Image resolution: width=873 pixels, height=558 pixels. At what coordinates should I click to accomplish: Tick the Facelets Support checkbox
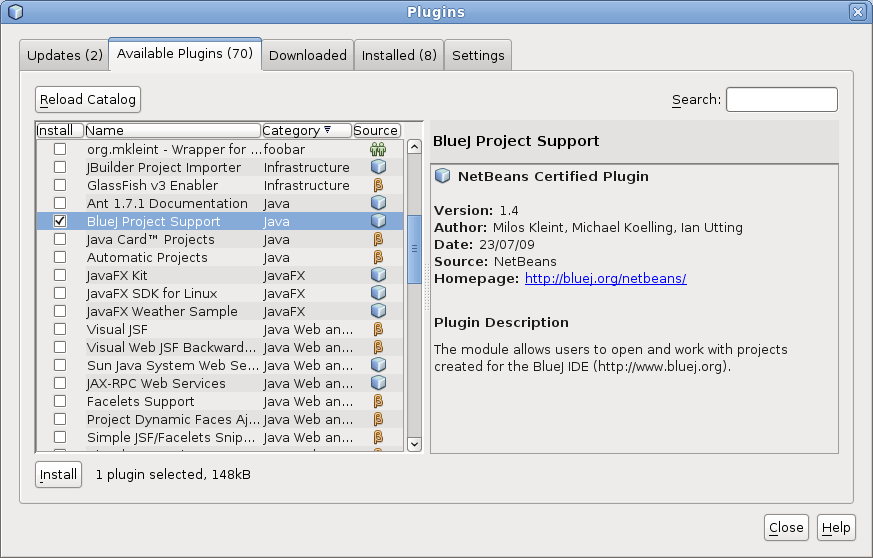pos(60,402)
